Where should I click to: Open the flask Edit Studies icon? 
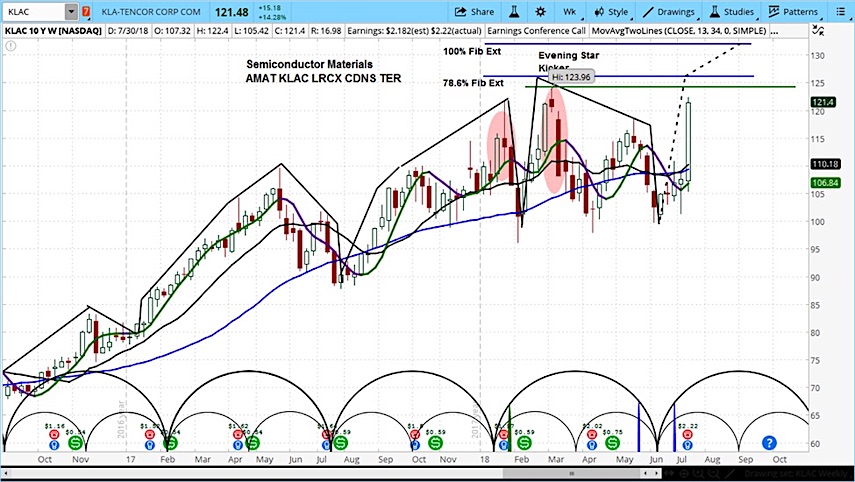point(514,11)
